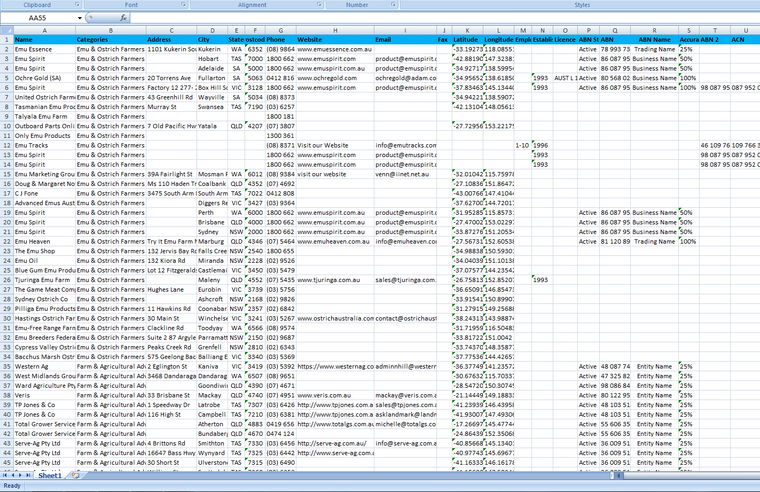Select the Ochre Gold (SA) cell
This screenshot has width=760, height=492.
click(45, 78)
